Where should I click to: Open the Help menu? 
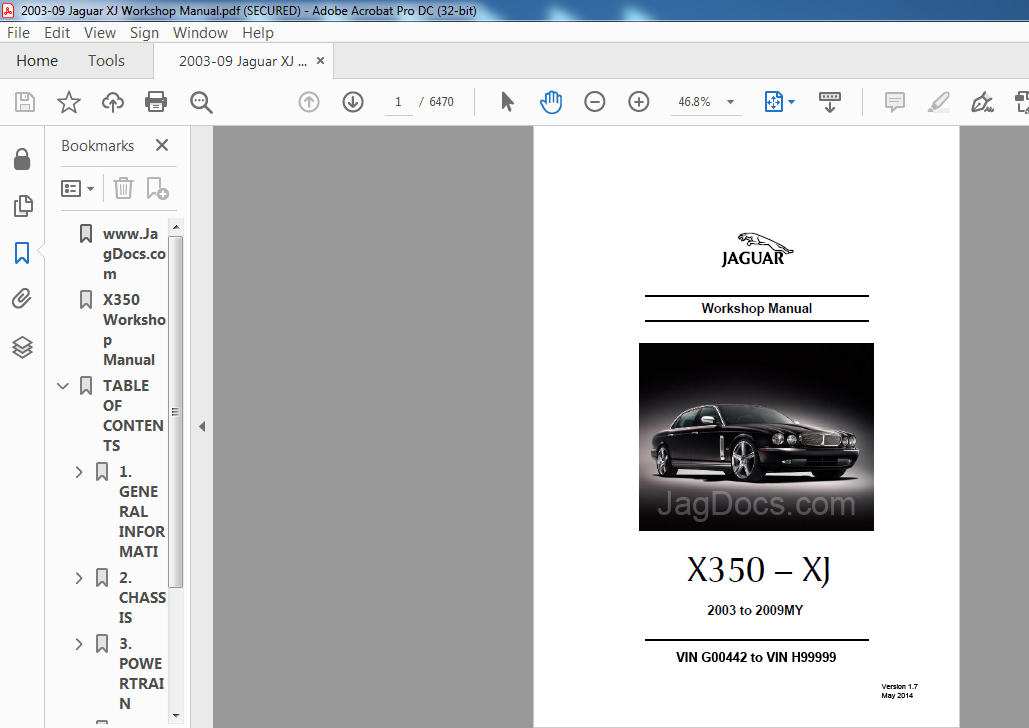258,33
